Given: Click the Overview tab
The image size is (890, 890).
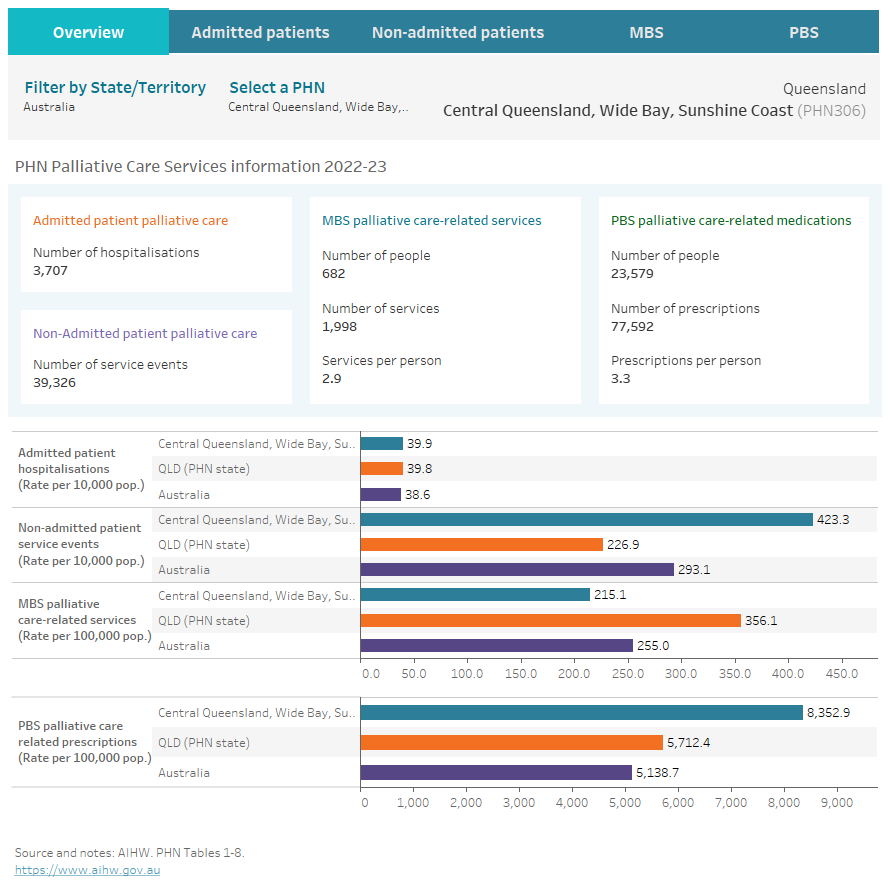Looking at the screenshot, I should coord(88,33).
